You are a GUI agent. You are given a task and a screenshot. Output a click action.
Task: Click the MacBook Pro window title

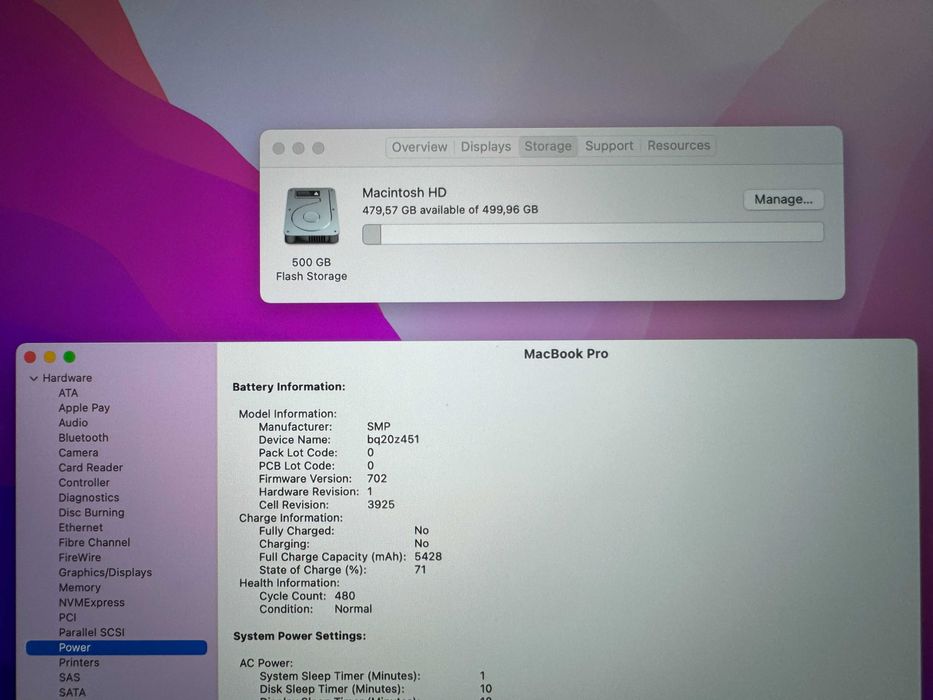click(x=566, y=354)
